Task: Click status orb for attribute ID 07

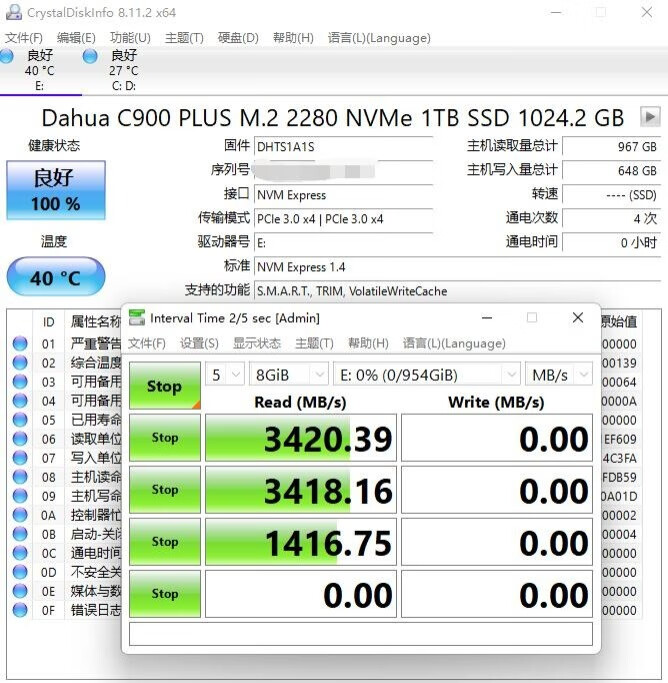Action: coord(20,458)
